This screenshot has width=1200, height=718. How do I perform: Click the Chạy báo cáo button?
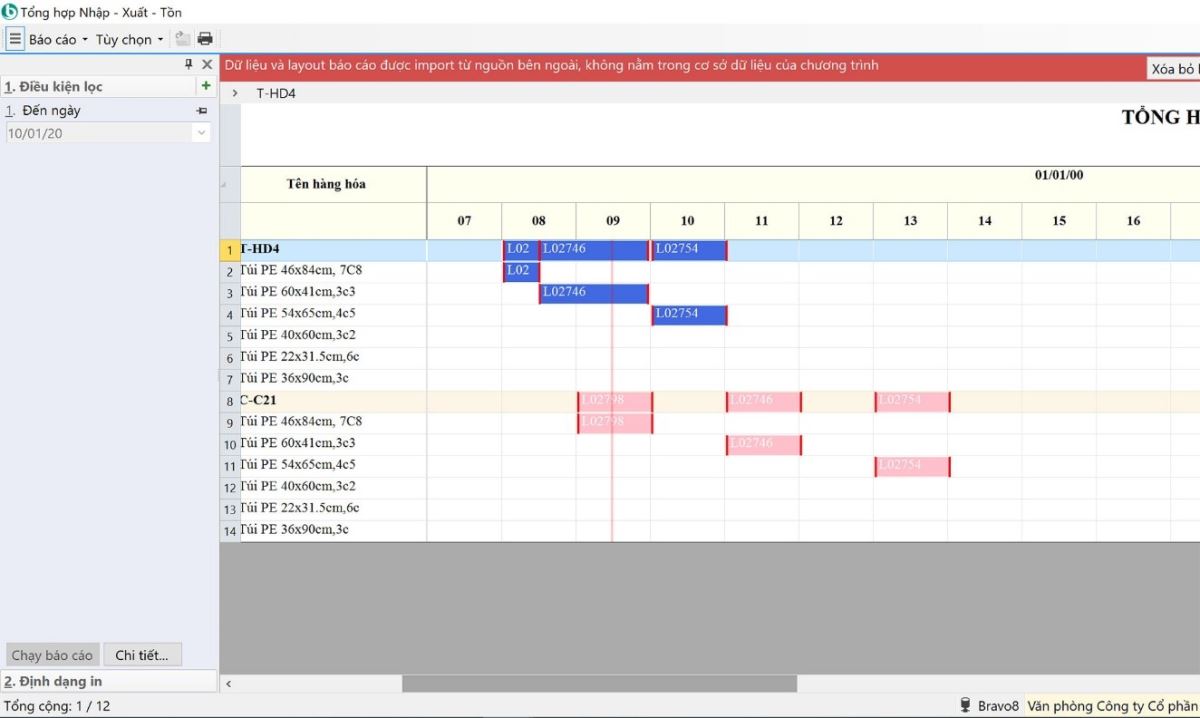pyautogui.click(x=52, y=656)
